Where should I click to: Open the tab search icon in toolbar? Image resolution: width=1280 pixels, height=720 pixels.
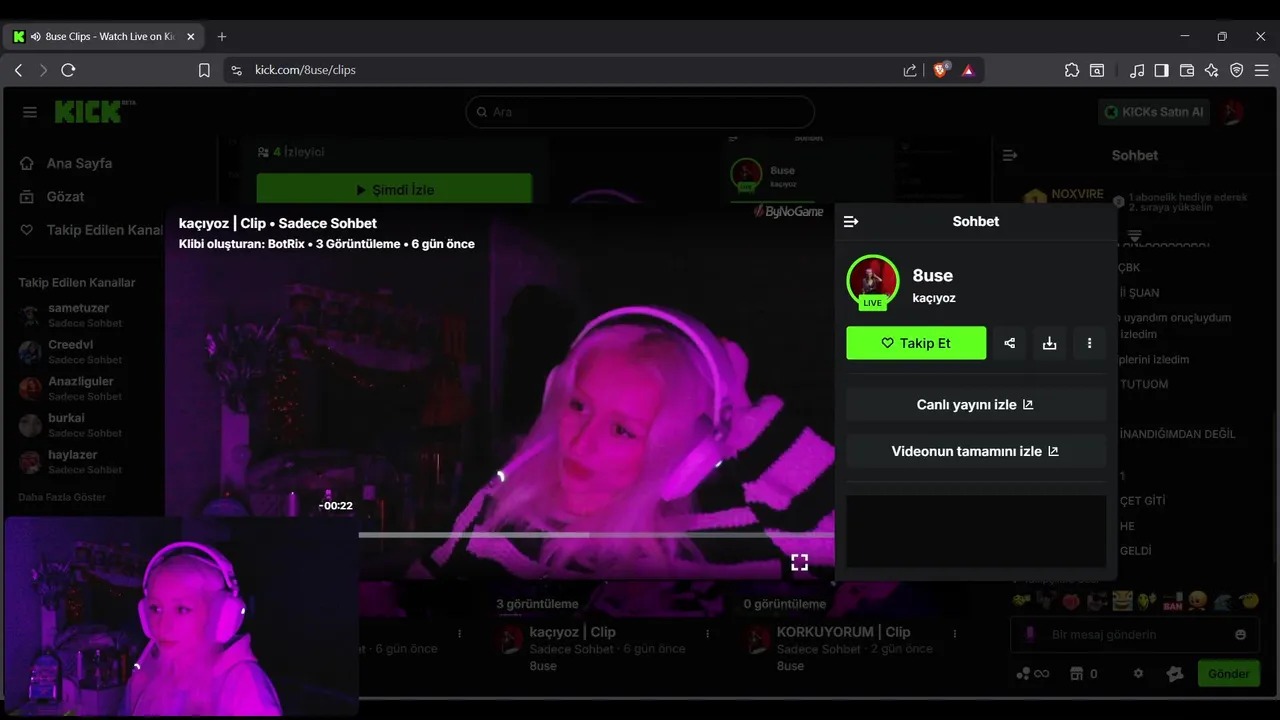1097,70
